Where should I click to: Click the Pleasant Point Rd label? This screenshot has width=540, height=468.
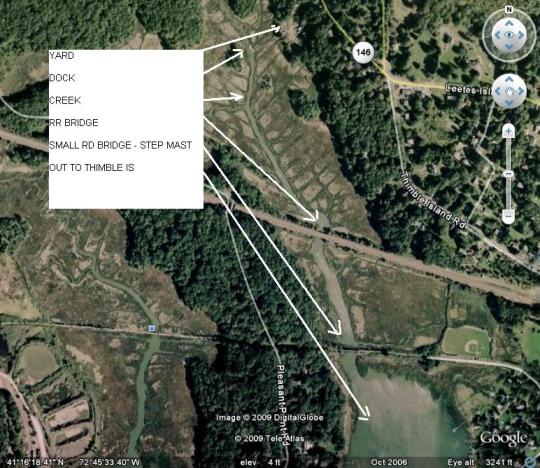(282, 405)
